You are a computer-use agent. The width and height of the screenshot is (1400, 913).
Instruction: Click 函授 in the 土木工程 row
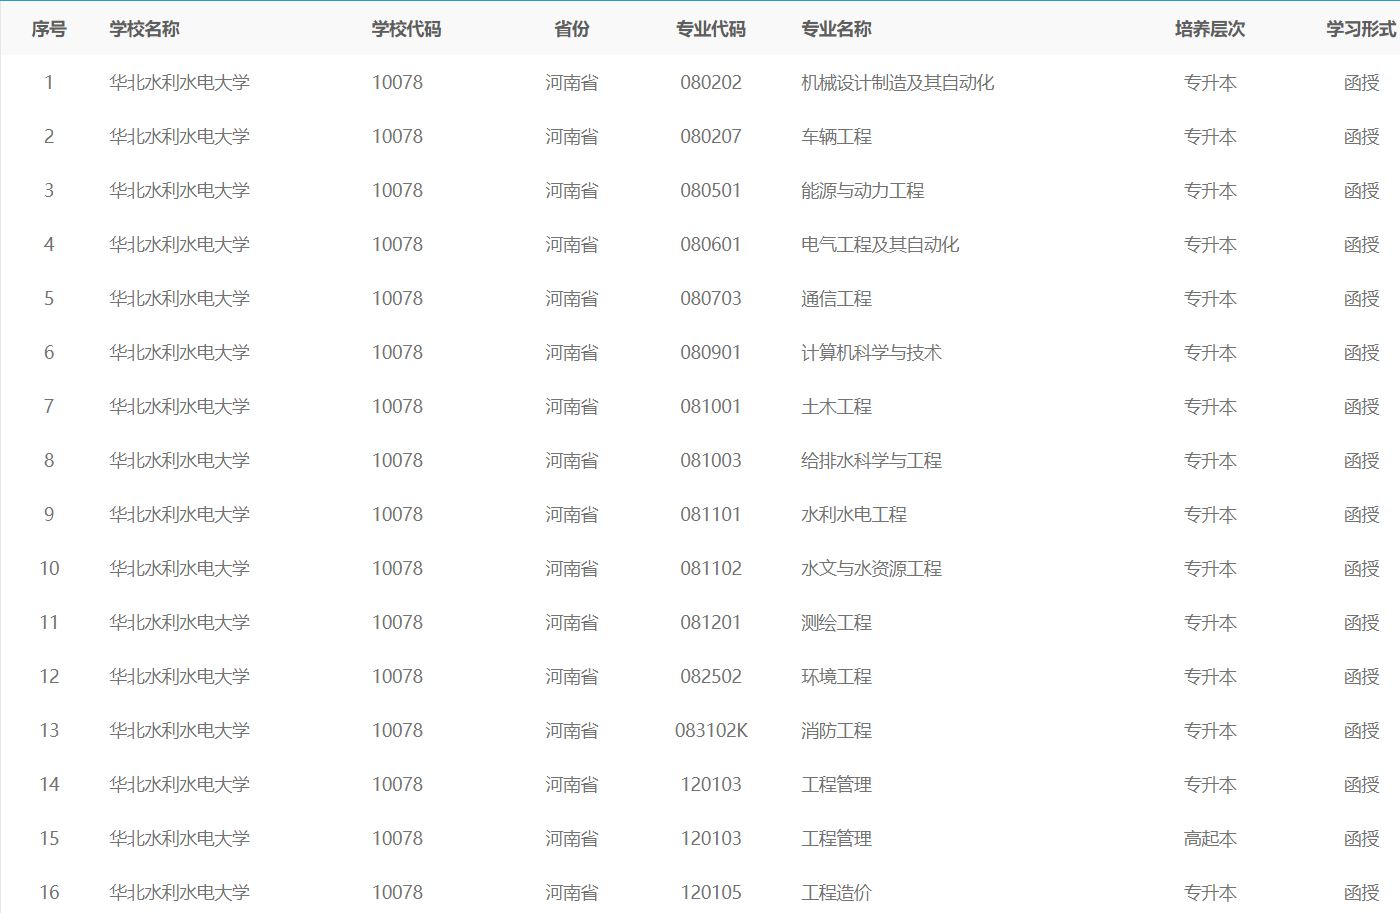[1361, 407]
